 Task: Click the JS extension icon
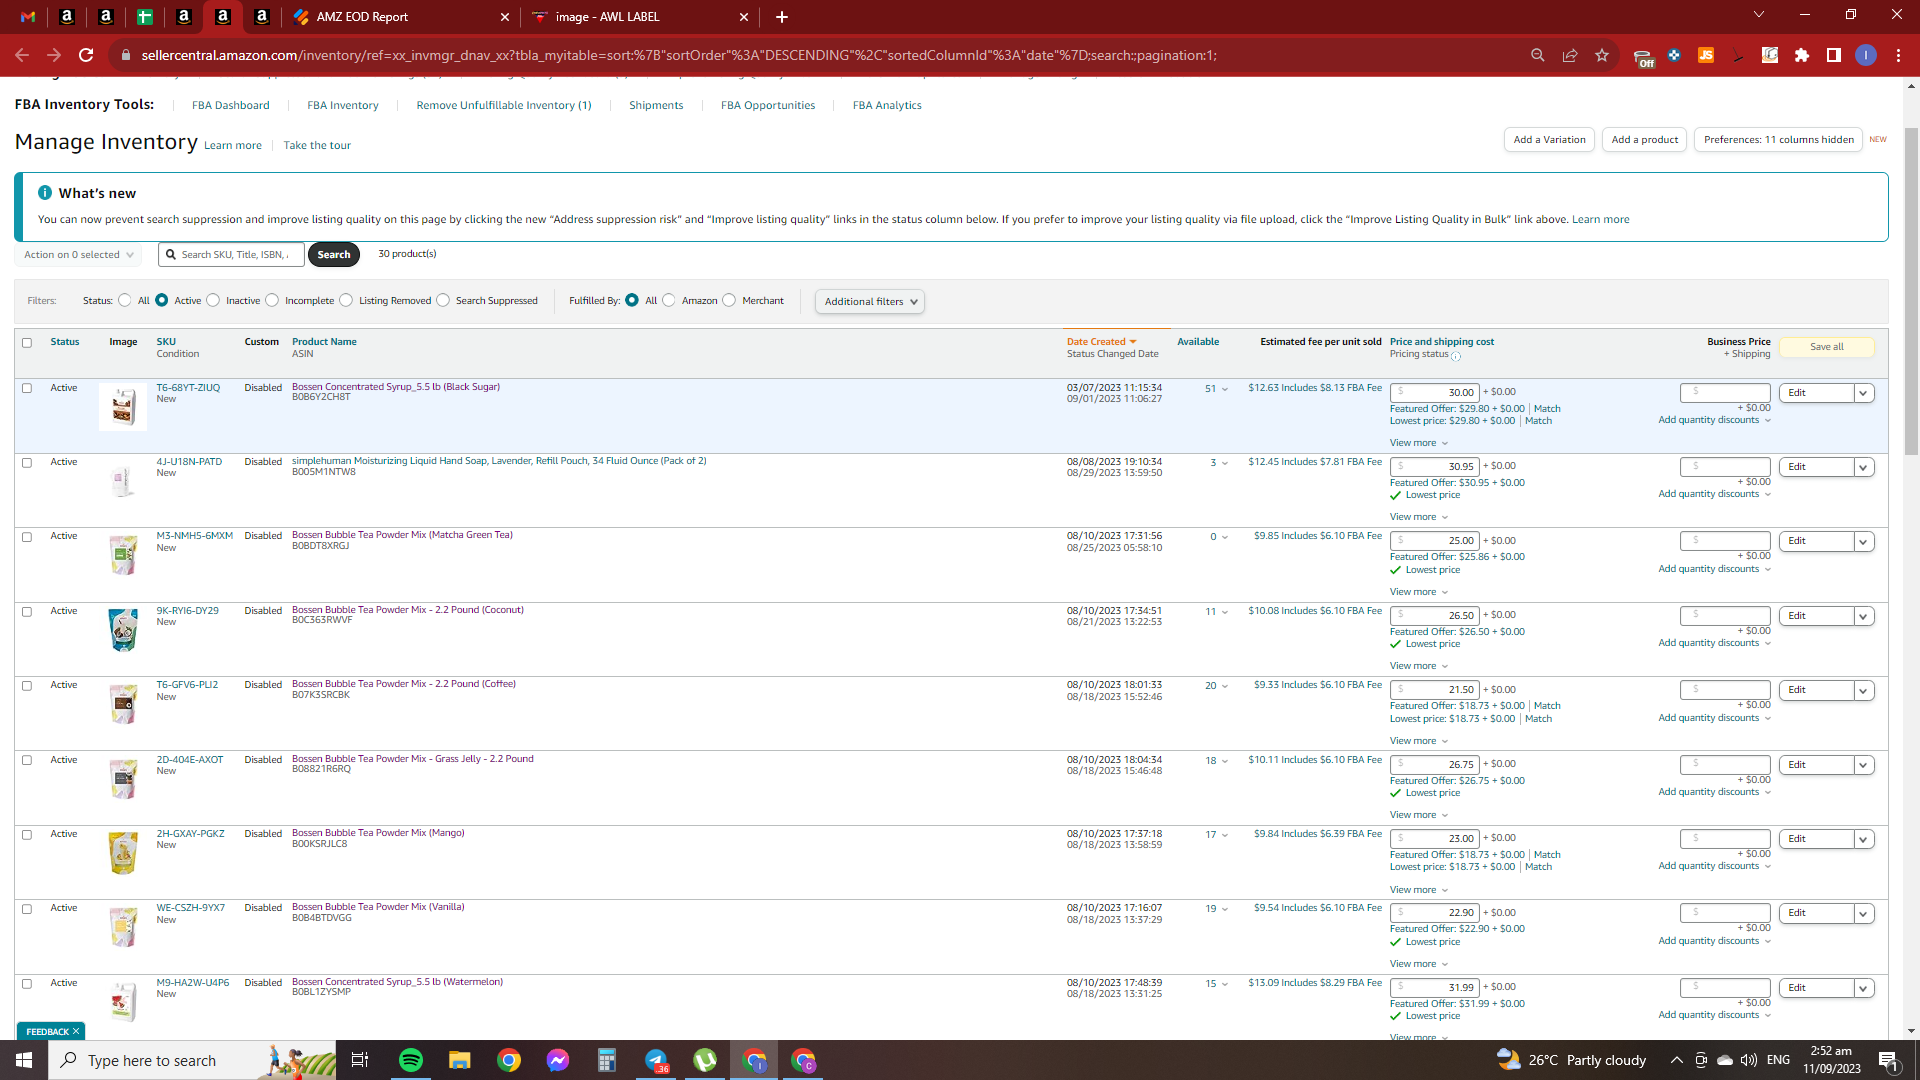pyautogui.click(x=1706, y=55)
